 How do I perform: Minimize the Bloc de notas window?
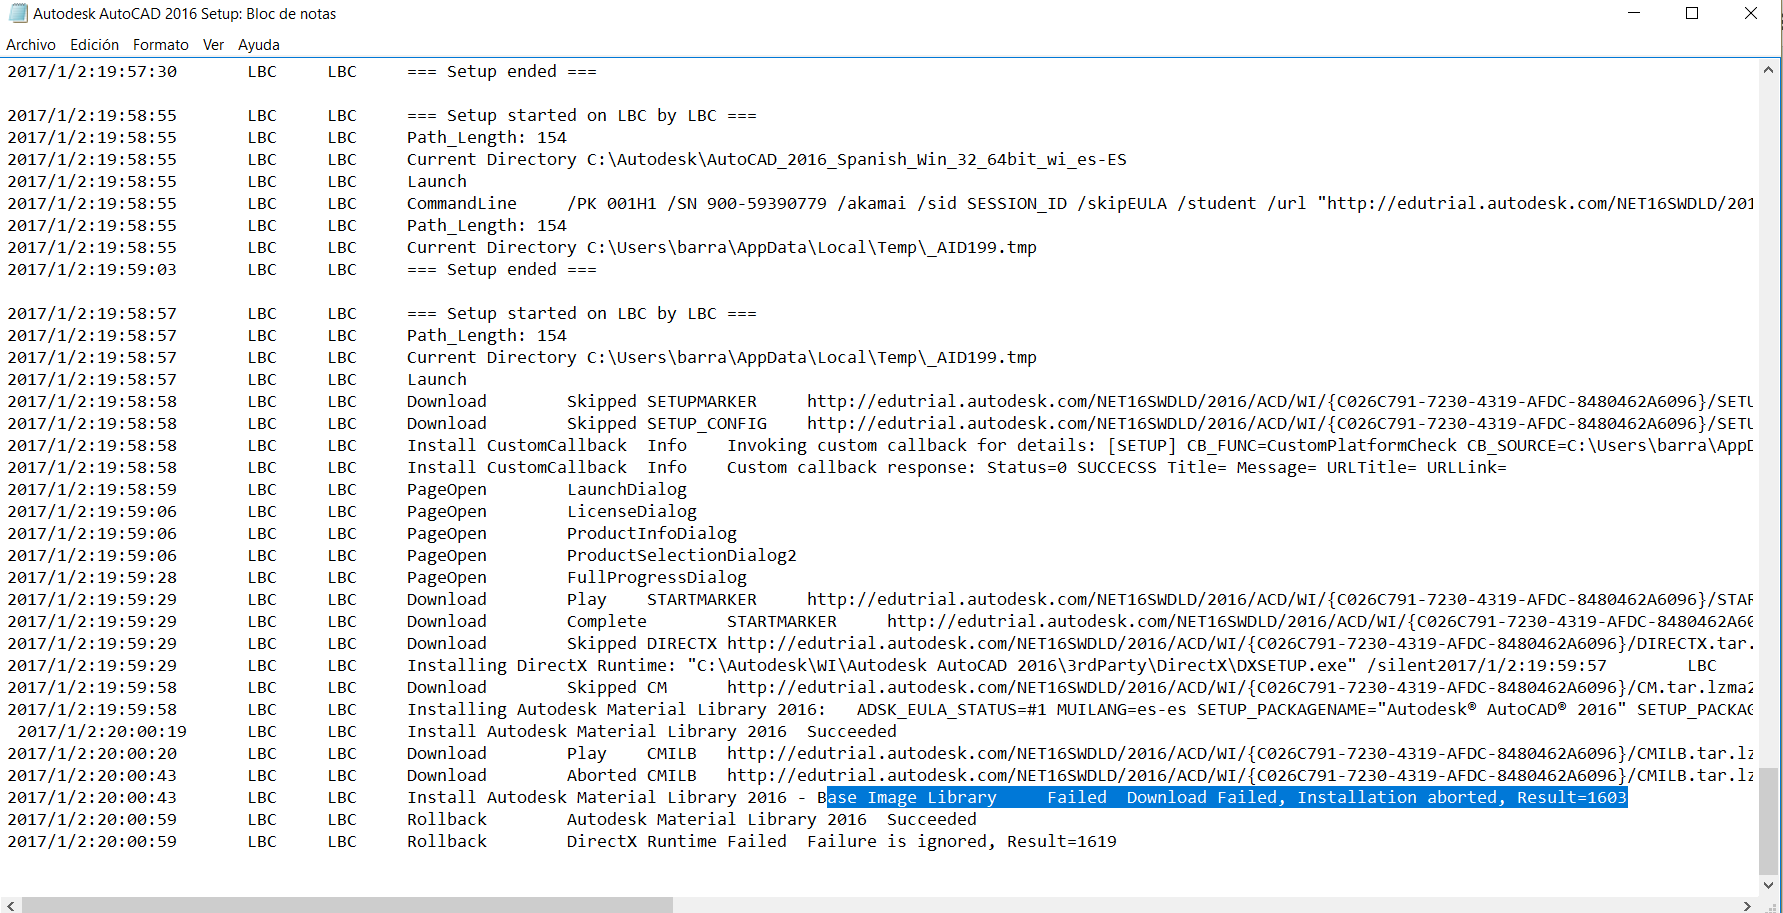(x=1634, y=13)
